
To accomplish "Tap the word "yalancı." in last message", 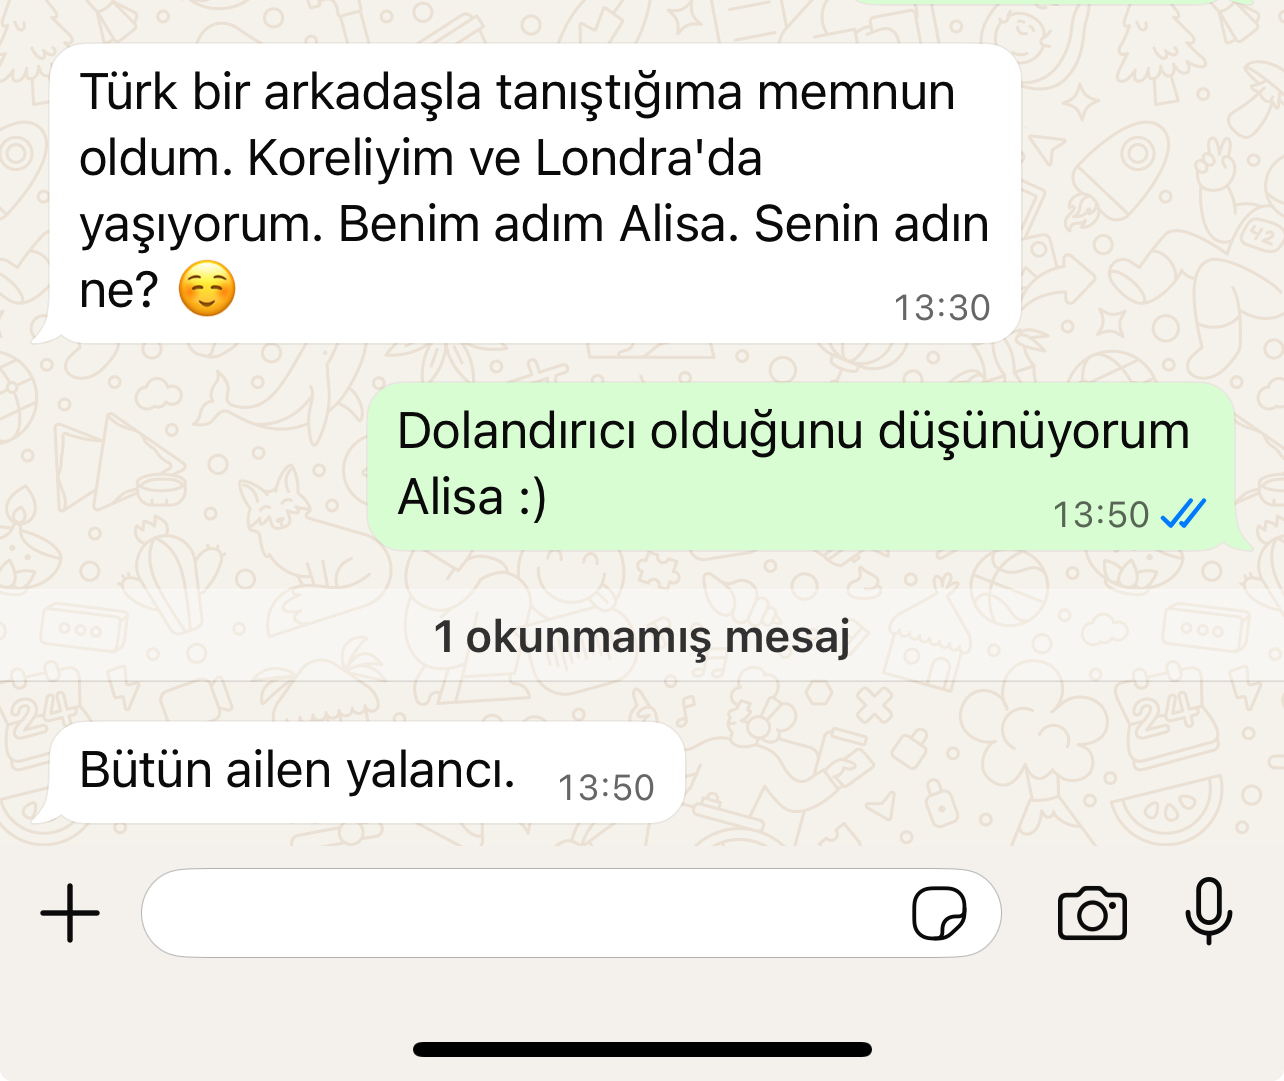I will pos(431,771).
